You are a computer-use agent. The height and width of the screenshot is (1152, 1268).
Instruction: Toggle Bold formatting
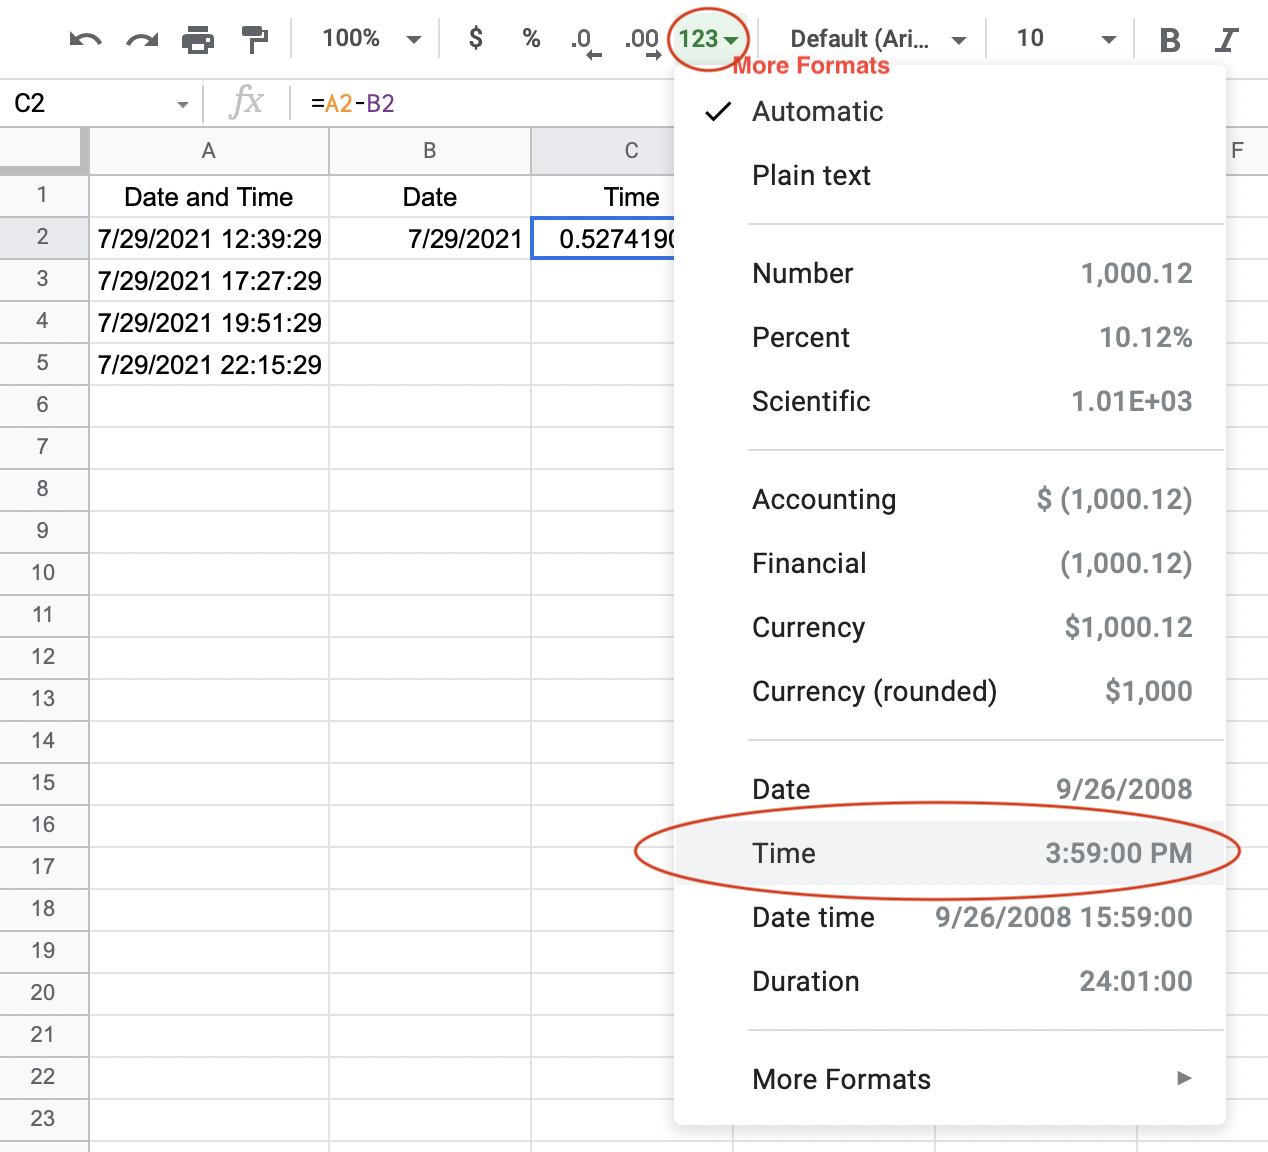pyautogui.click(x=1169, y=40)
